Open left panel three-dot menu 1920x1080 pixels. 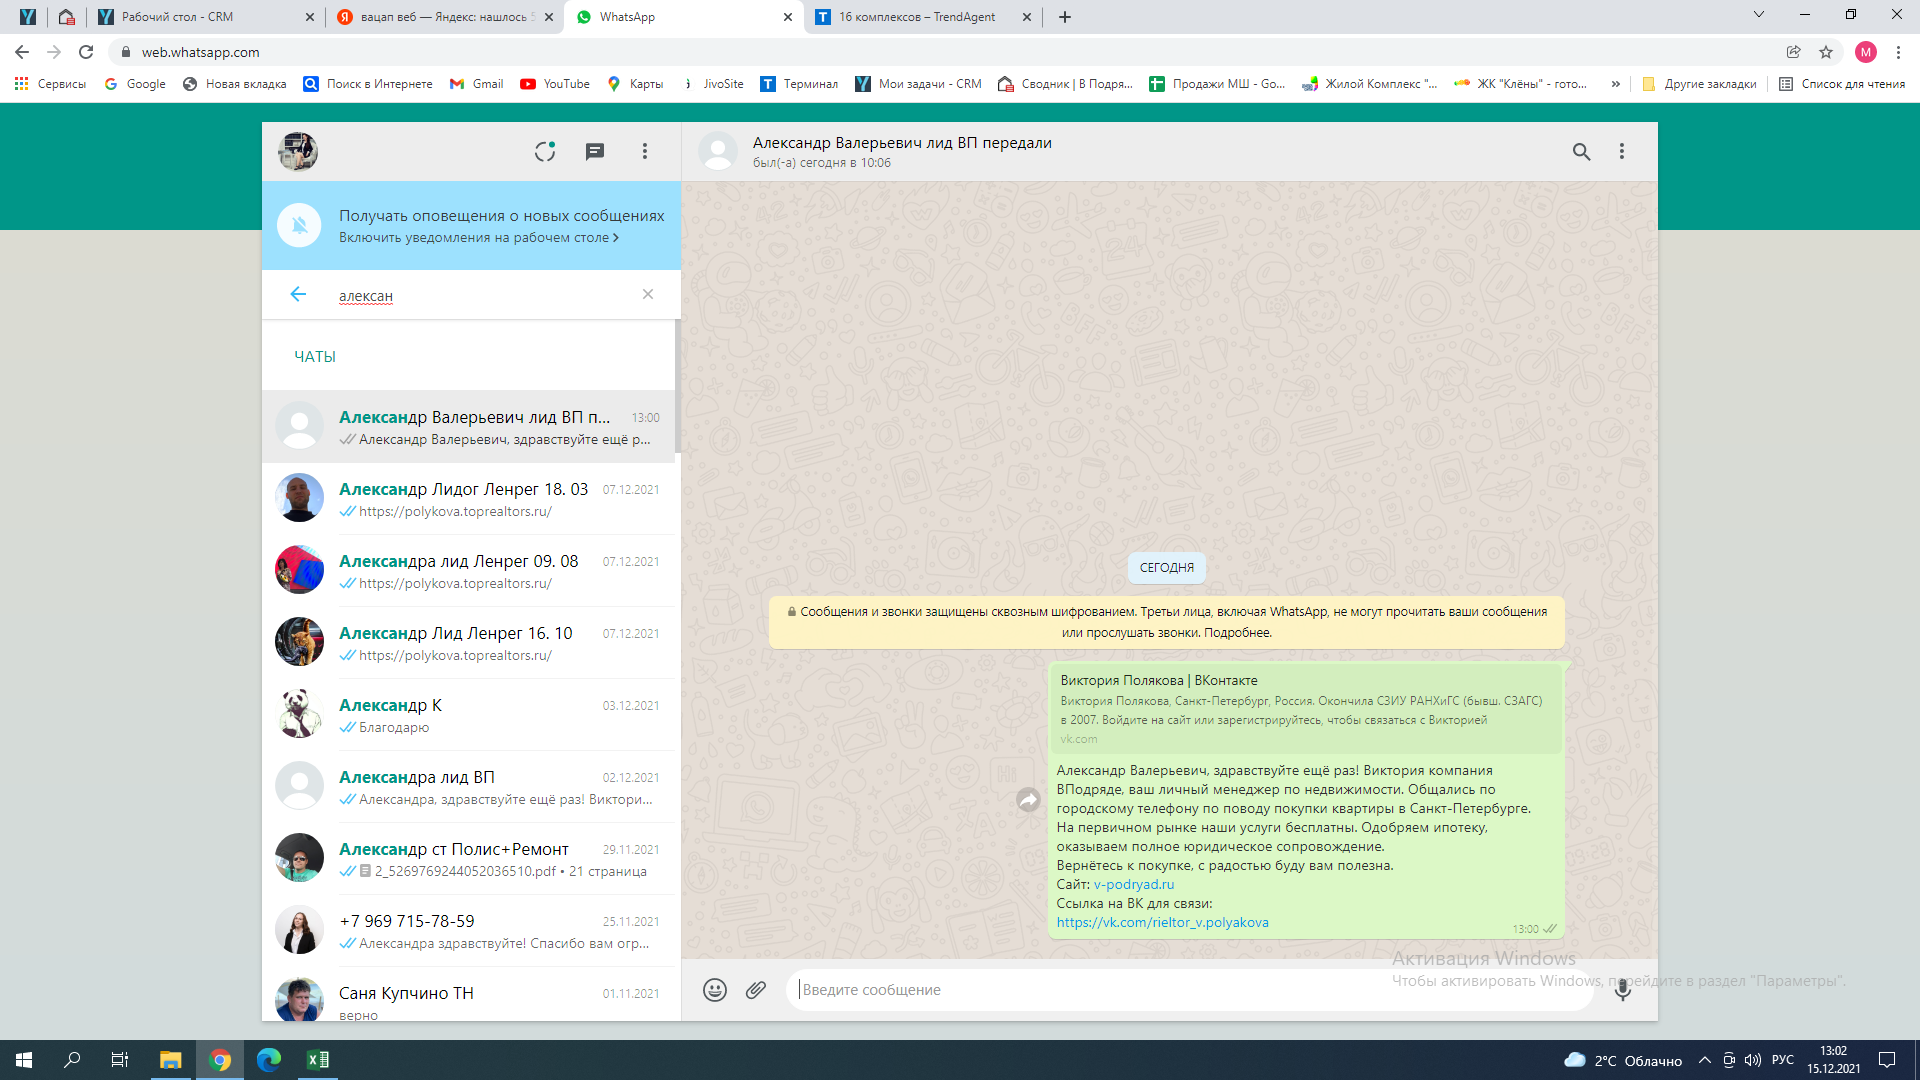(645, 151)
